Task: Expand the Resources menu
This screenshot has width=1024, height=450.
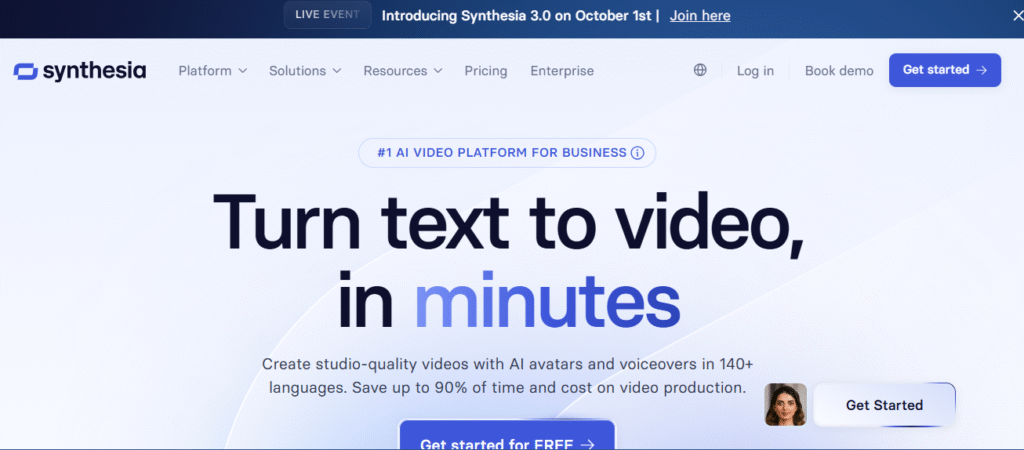Action: pos(403,71)
